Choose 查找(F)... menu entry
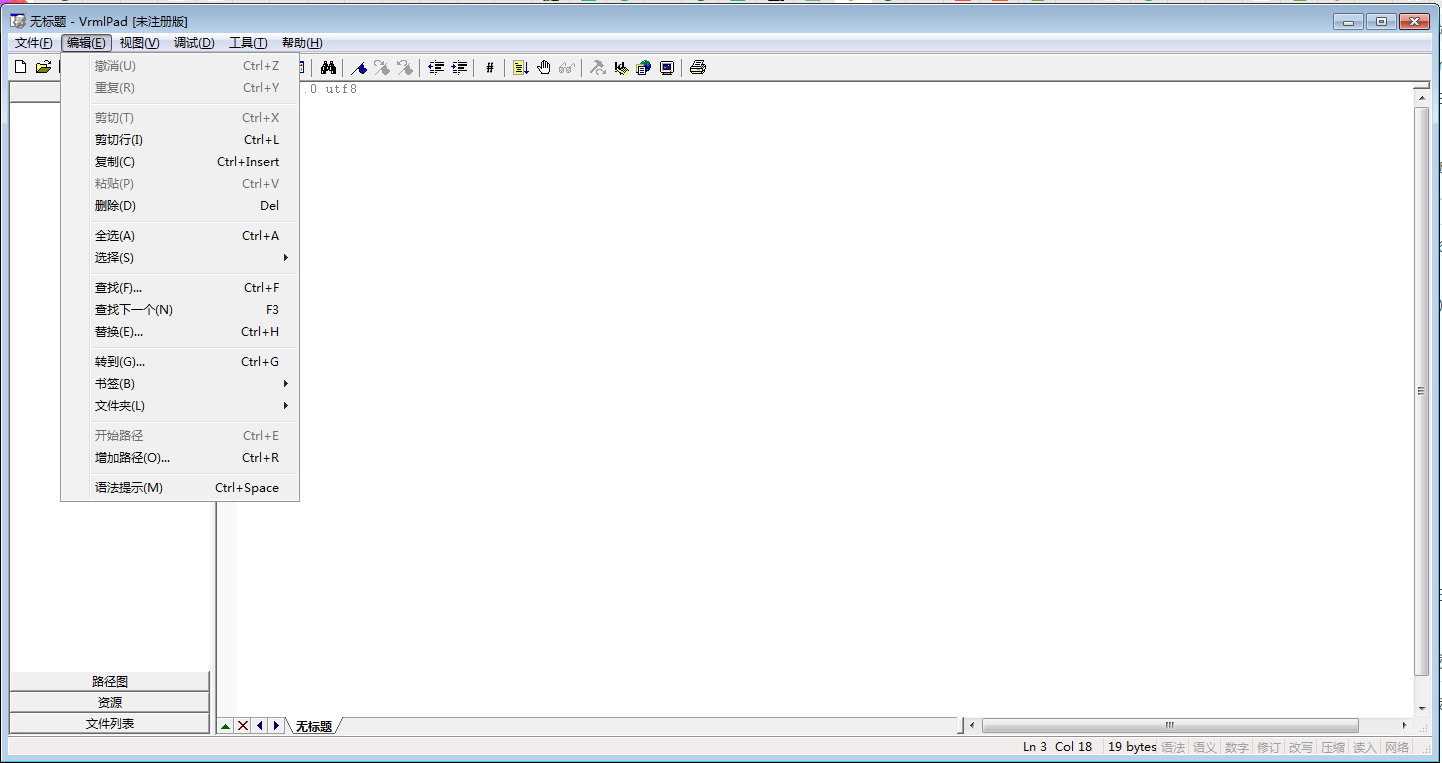Viewport: 1442px width, 763px height. (180, 288)
